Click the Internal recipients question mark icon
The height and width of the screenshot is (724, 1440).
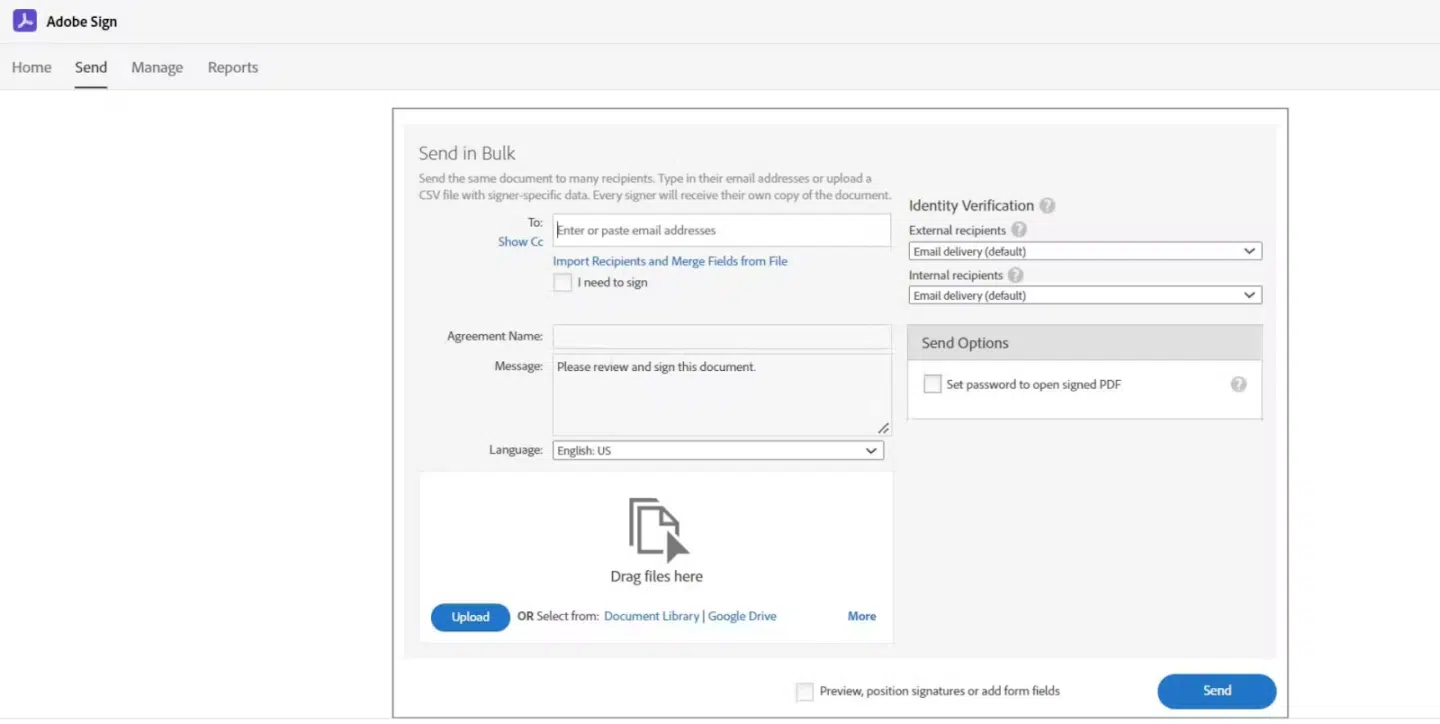coord(1015,275)
